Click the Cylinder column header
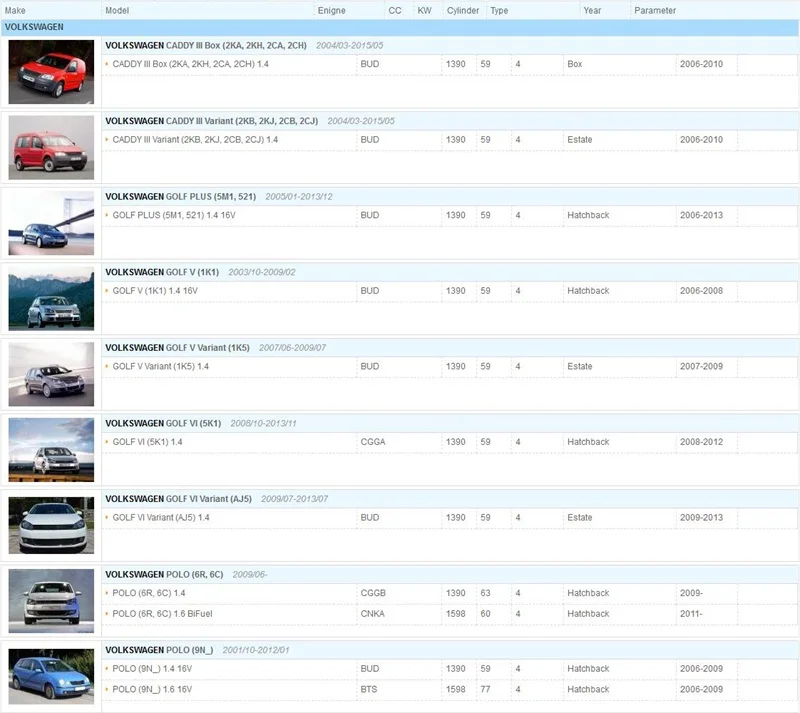Screen dimensions: 800x713 coord(463,10)
